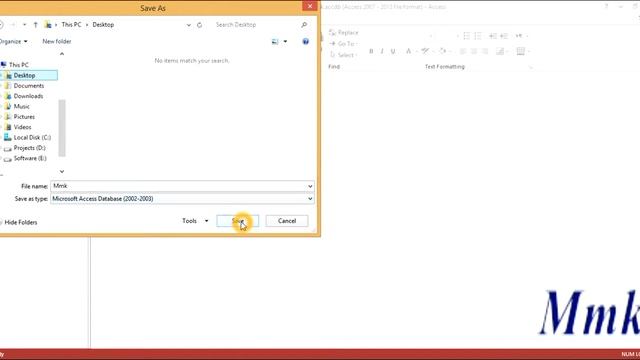Select Desktop in the navigation tree

point(24,76)
